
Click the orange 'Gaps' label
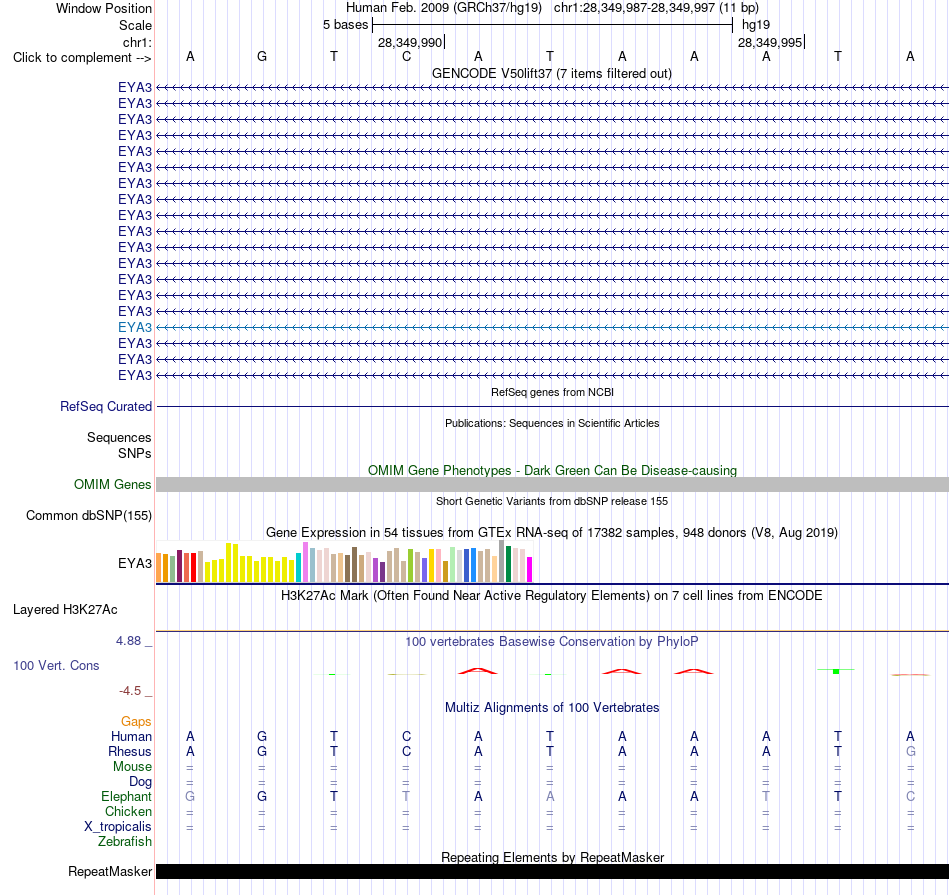point(136,721)
